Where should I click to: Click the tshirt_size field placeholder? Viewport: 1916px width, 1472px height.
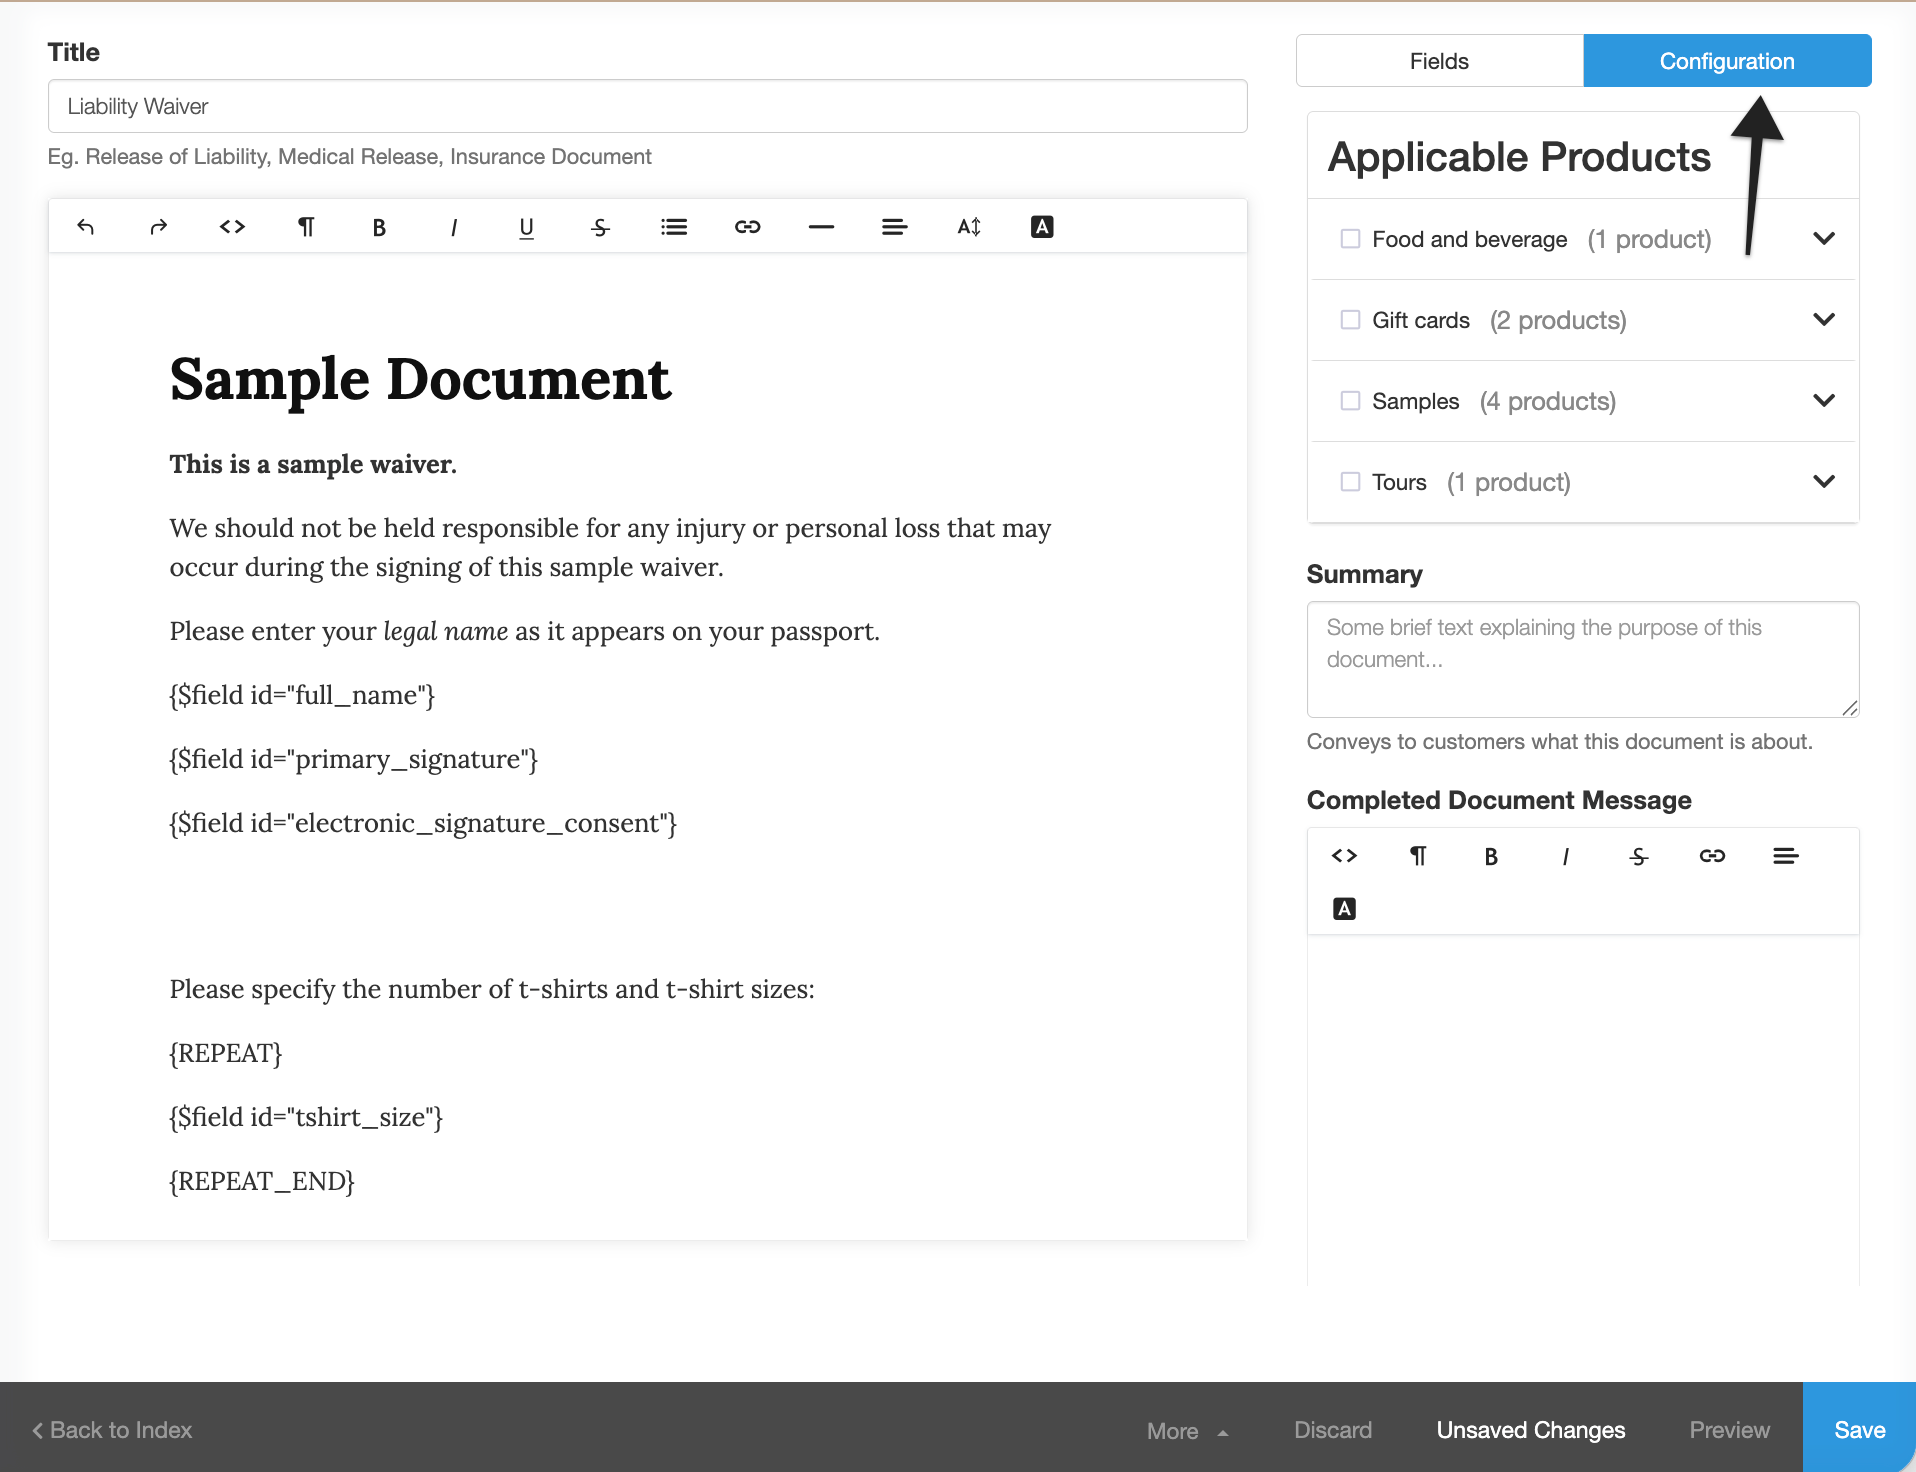306,1117
